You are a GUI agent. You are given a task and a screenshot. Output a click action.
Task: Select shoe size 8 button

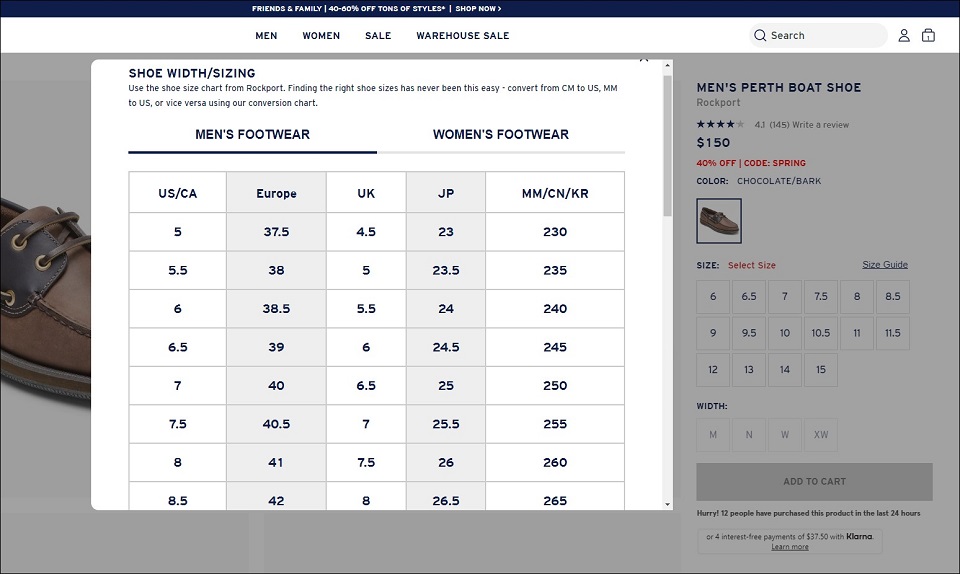[857, 297]
